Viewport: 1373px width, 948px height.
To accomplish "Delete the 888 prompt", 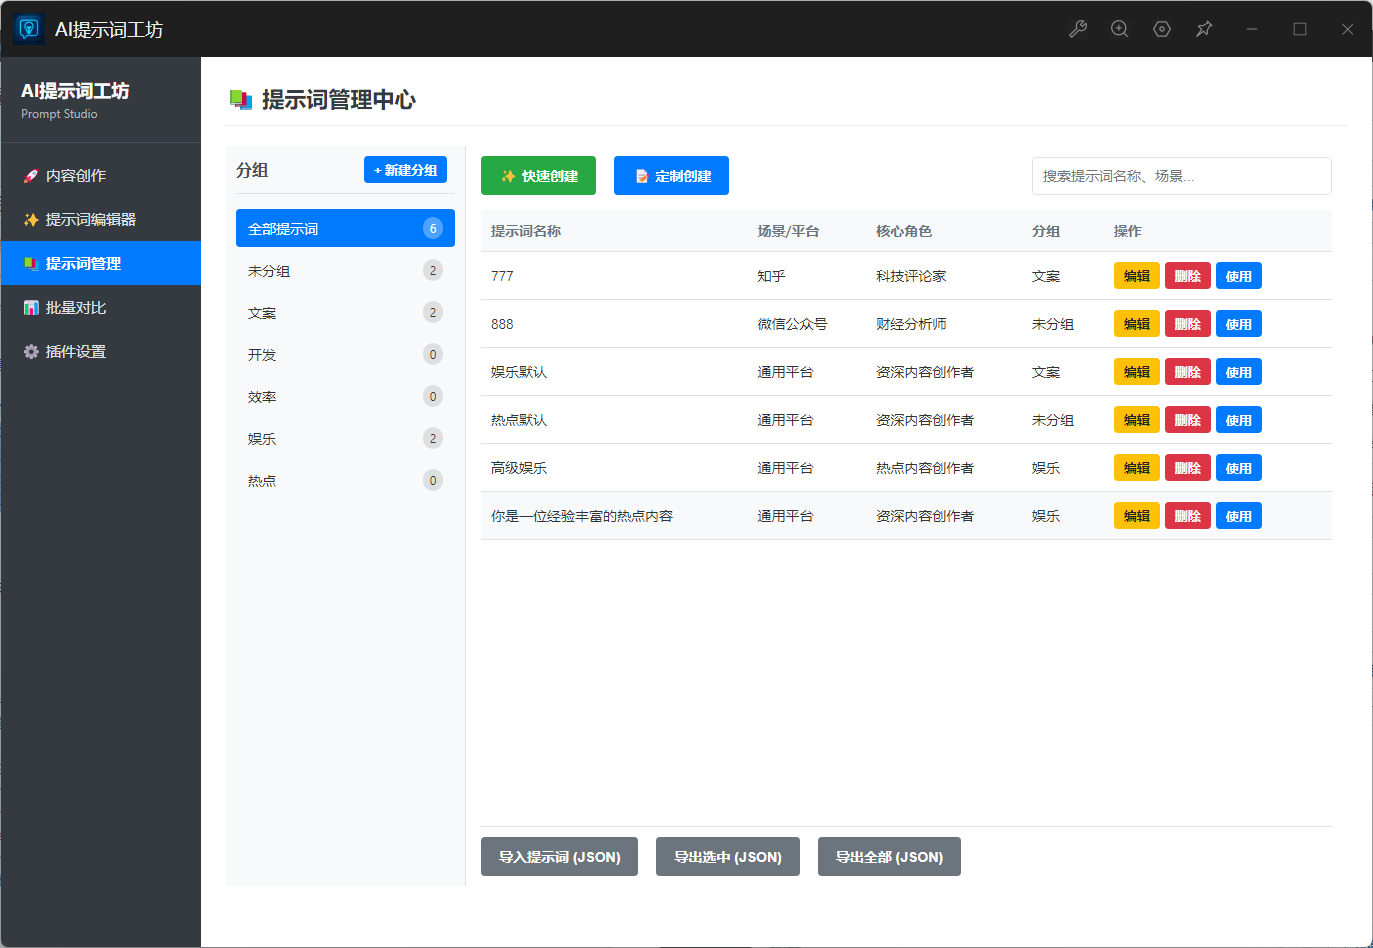I will [x=1188, y=324].
